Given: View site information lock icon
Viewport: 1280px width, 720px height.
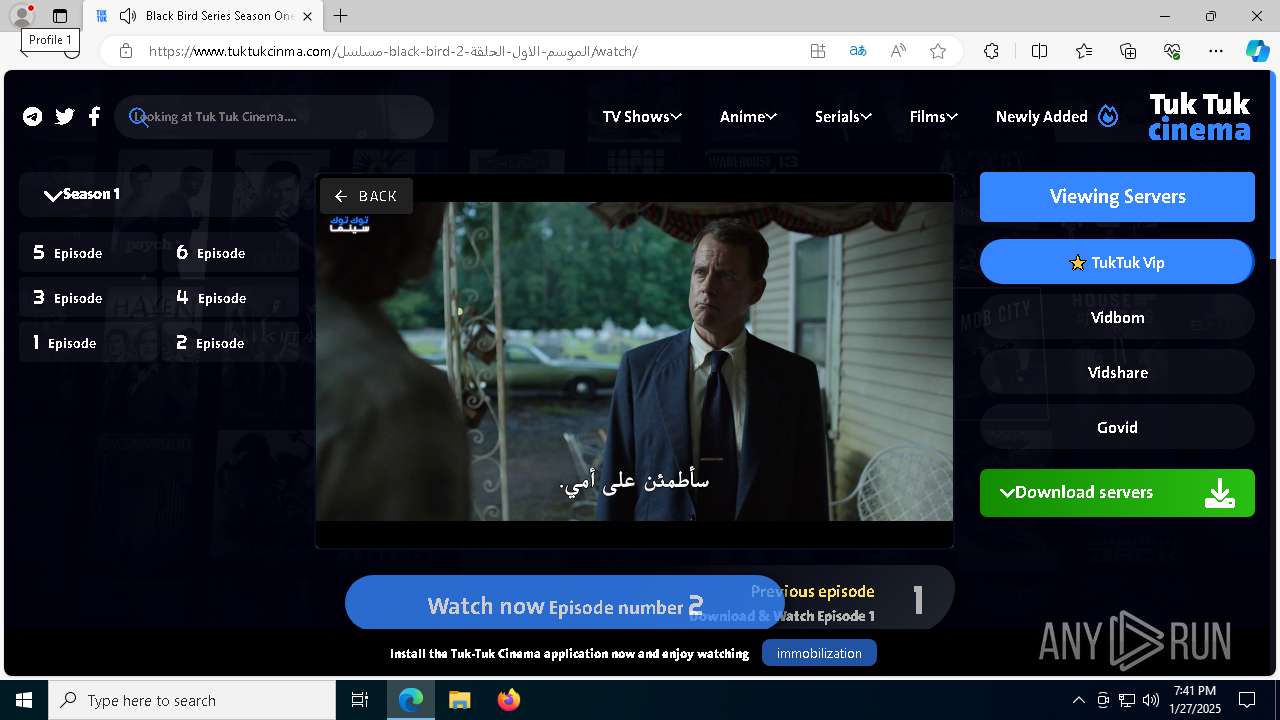Looking at the screenshot, I should tap(126, 51).
